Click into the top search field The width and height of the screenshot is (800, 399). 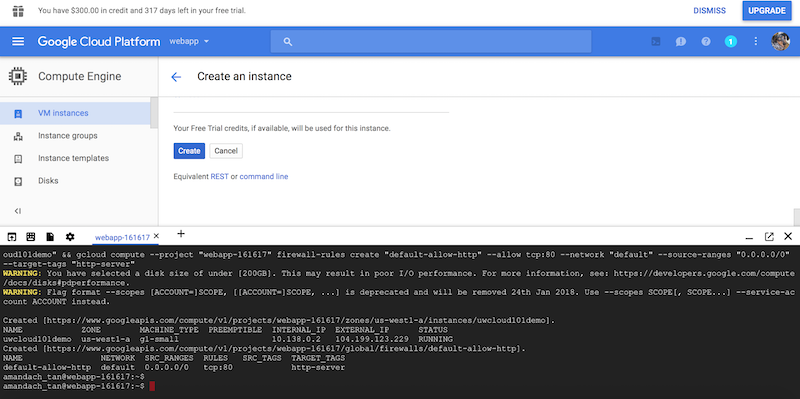click(431, 41)
